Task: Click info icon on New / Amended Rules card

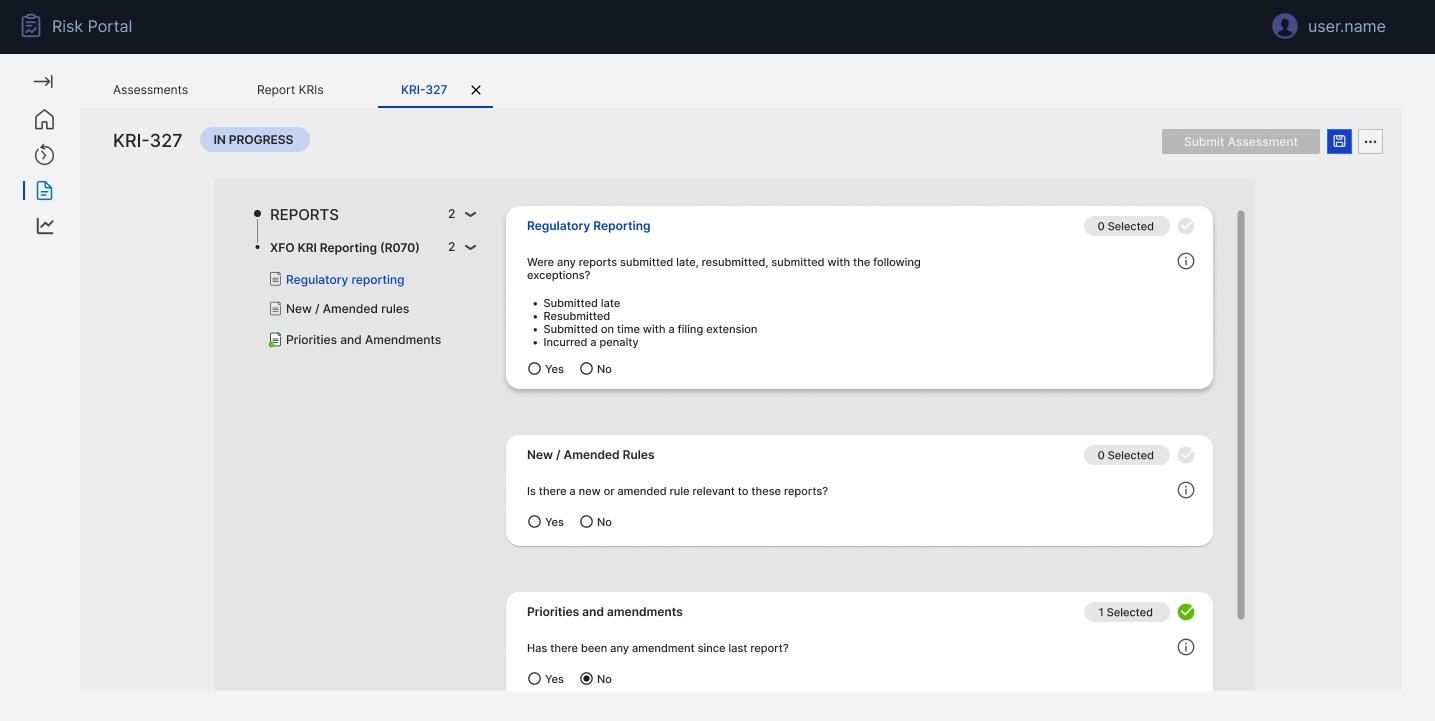Action: pyautogui.click(x=1186, y=490)
